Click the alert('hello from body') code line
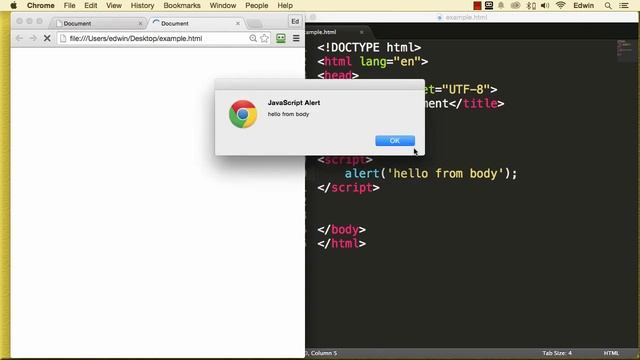This screenshot has width=640, height=360. tap(431, 173)
